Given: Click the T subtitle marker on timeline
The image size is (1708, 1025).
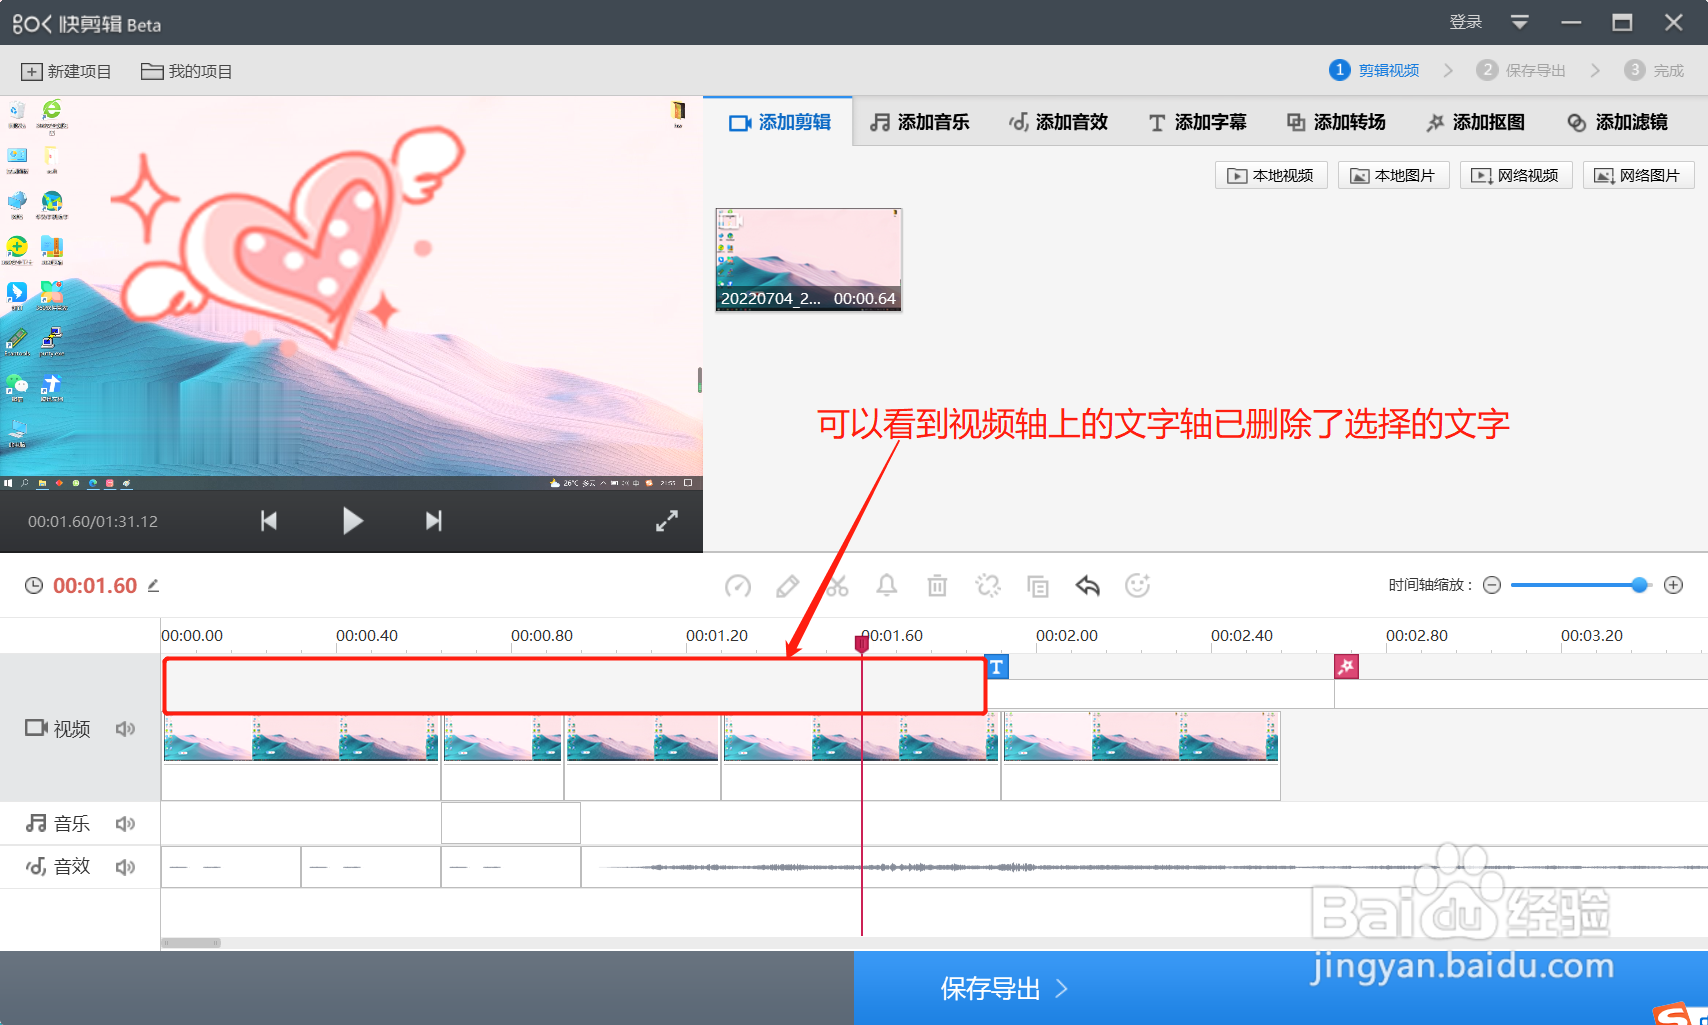Looking at the screenshot, I should point(997,667).
